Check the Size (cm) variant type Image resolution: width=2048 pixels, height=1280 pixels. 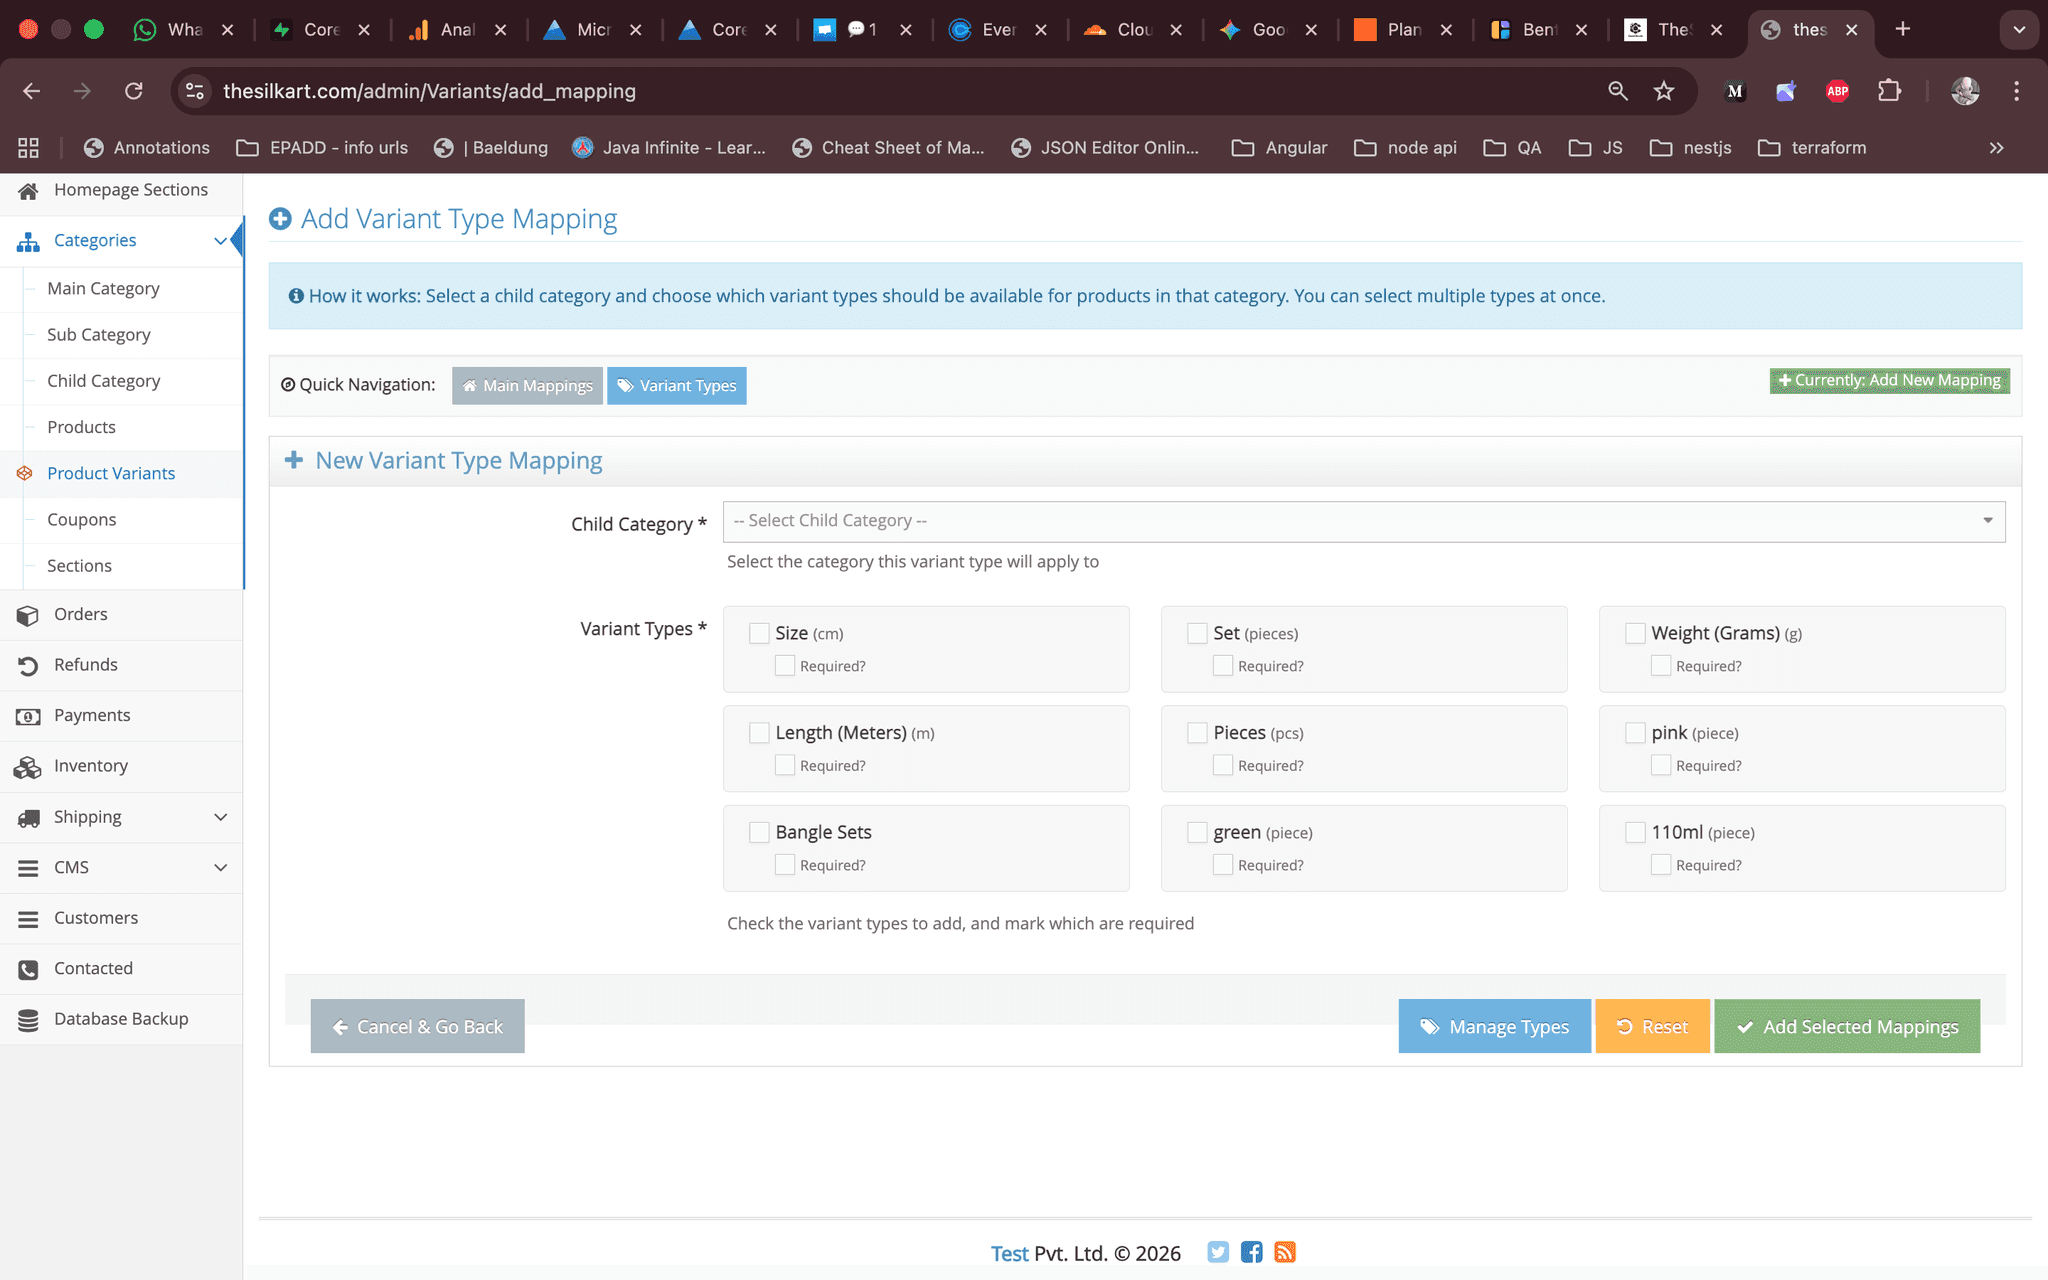(759, 632)
